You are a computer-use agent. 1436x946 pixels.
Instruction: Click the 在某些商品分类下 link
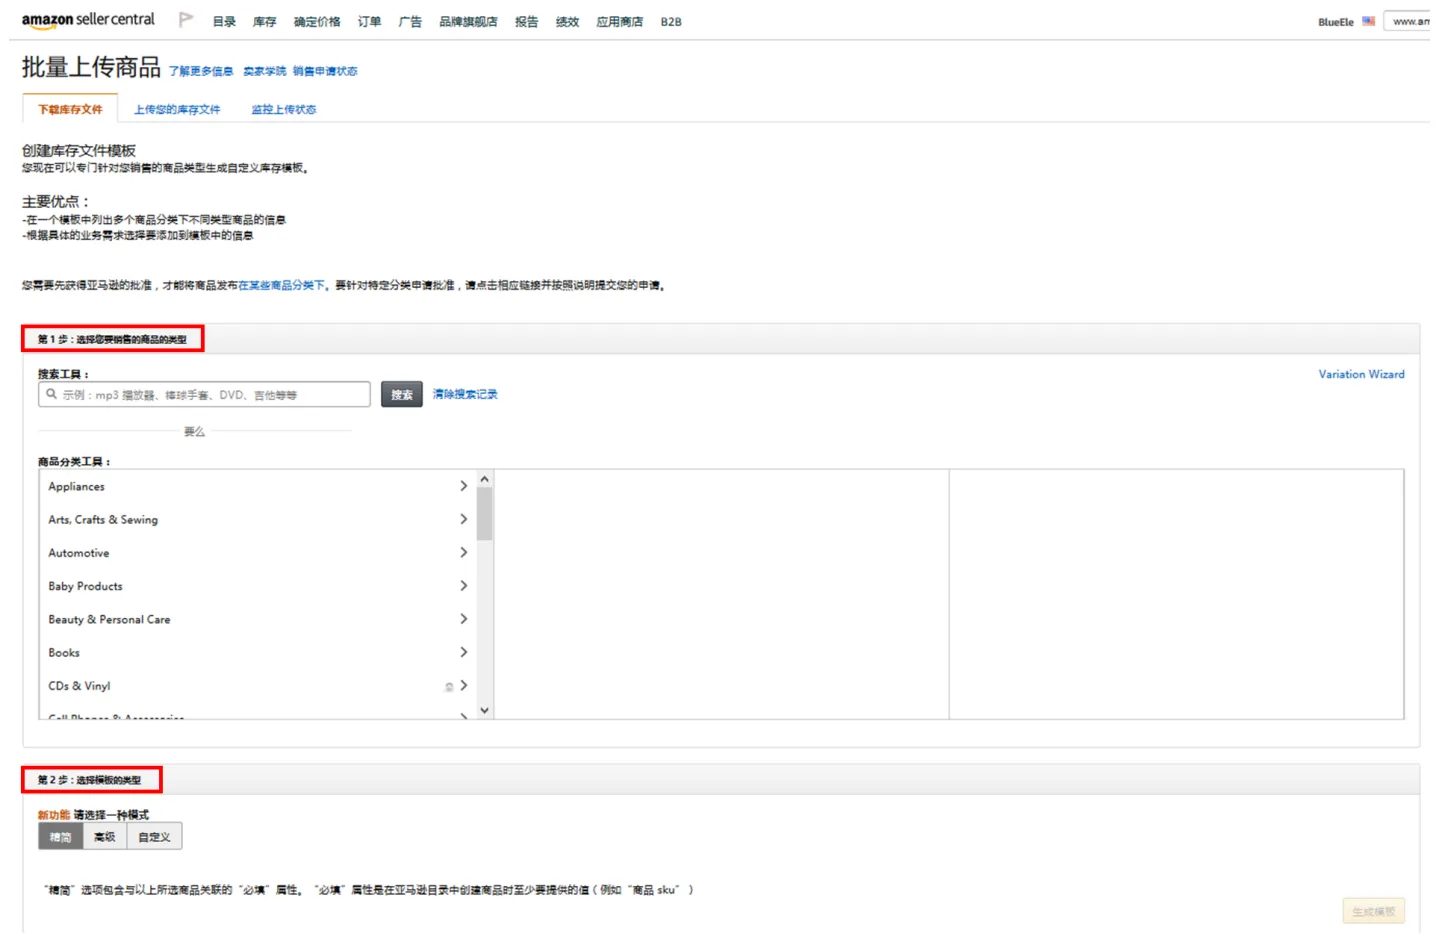(x=282, y=285)
